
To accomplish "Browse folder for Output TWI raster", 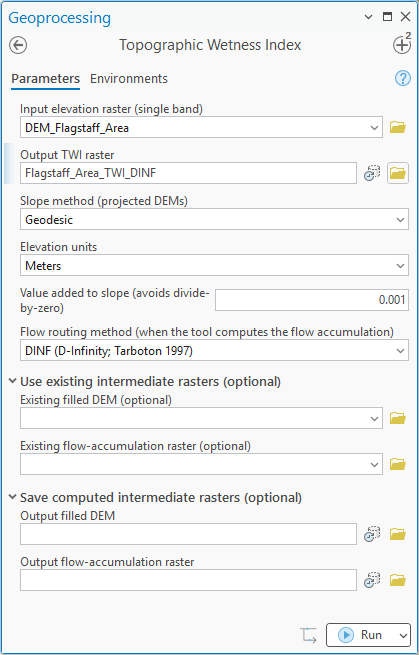I will click(x=398, y=173).
